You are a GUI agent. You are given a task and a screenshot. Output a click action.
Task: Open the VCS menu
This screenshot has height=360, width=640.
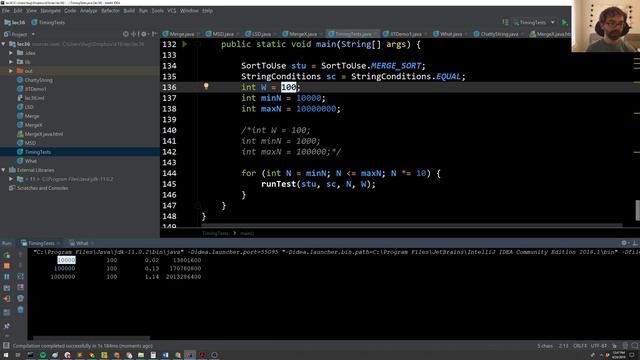pyautogui.click(x=172, y=11)
